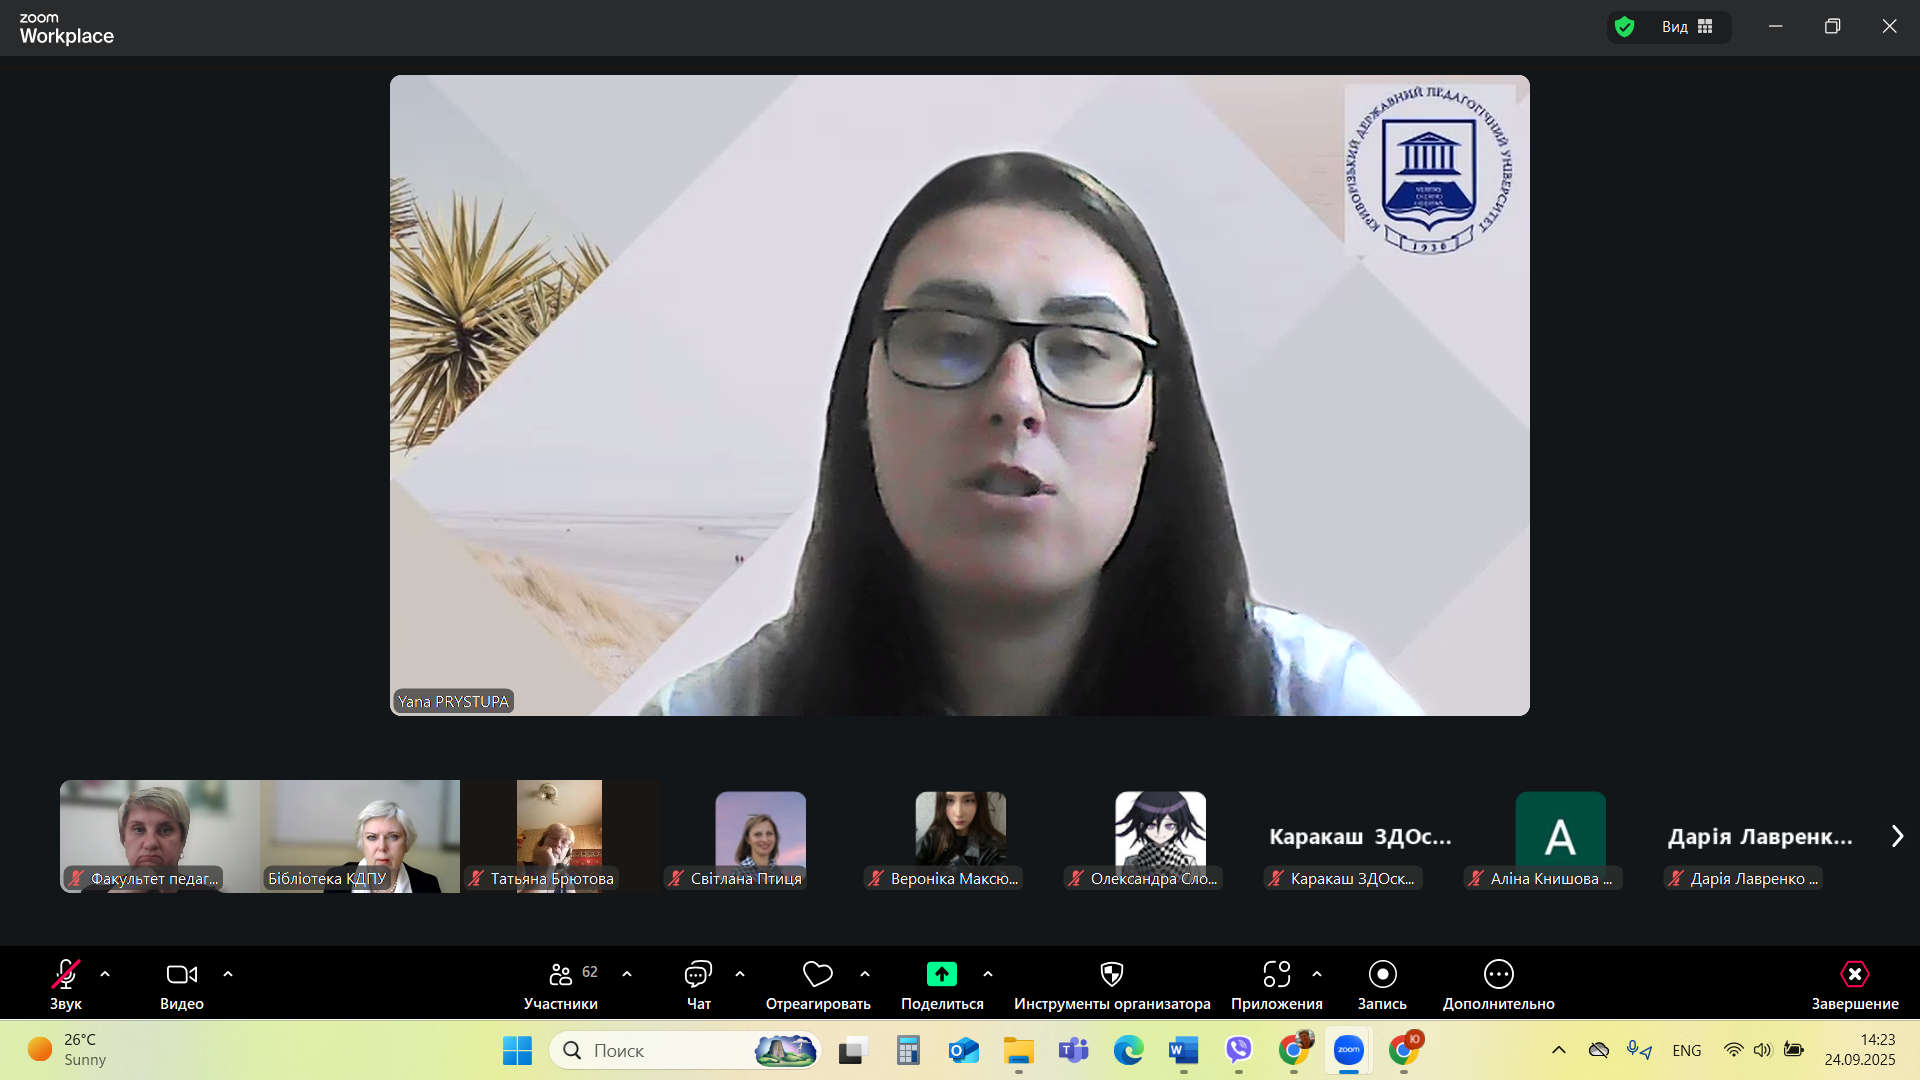Unmute the microphone audio button

(66, 974)
